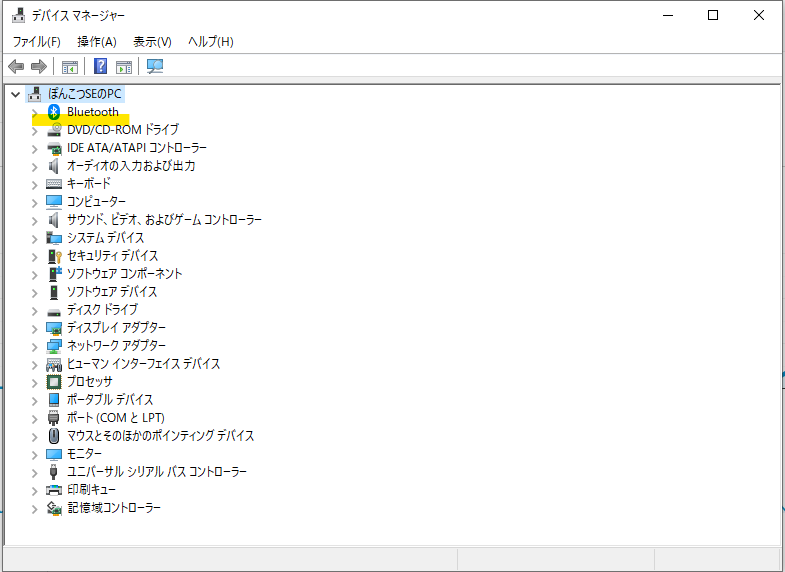This screenshot has width=785, height=572.
Task: Expand the プロセッサ category
Action: [35, 383]
